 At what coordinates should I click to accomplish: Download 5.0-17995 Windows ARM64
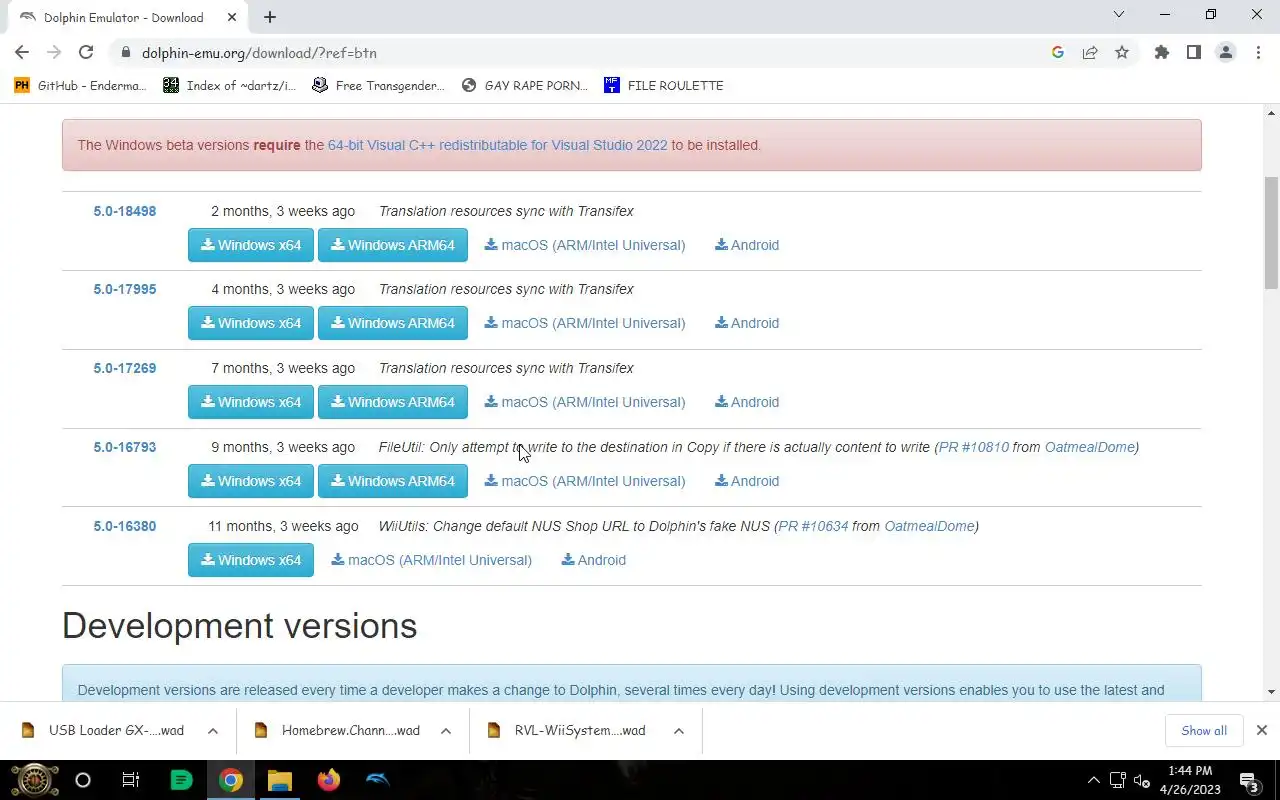pyautogui.click(x=393, y=323)
